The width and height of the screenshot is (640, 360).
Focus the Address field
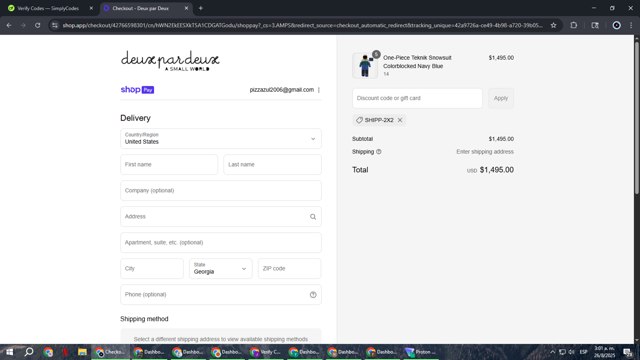coord(221,217)
